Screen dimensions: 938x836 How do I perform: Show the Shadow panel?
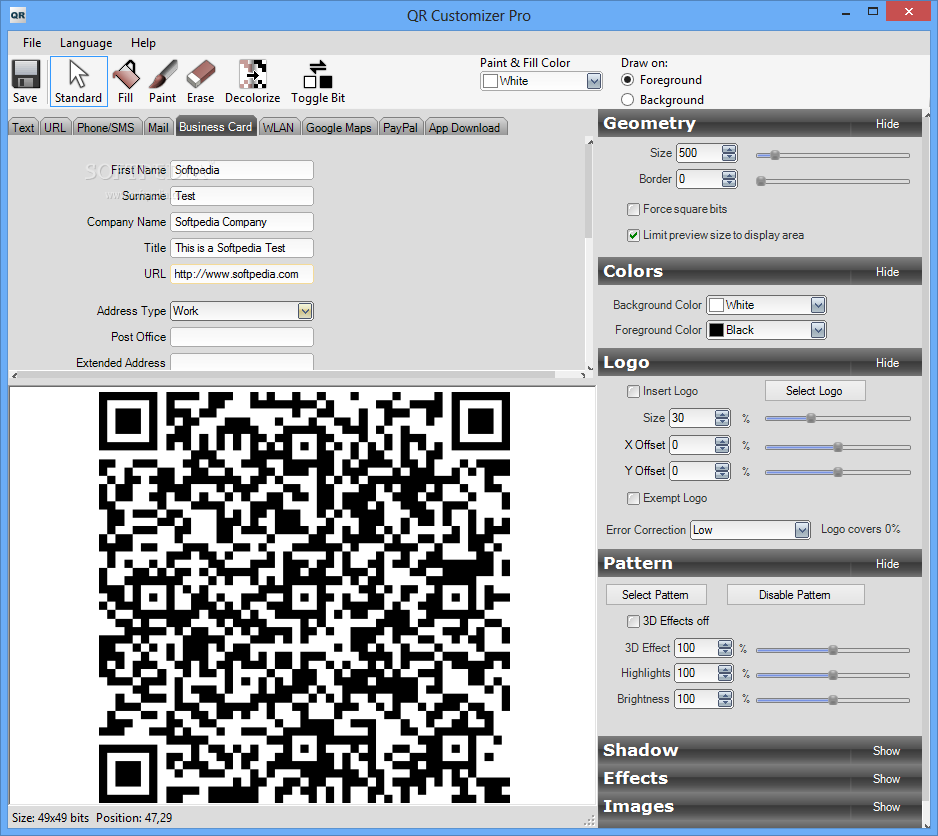tap(886, 750)
